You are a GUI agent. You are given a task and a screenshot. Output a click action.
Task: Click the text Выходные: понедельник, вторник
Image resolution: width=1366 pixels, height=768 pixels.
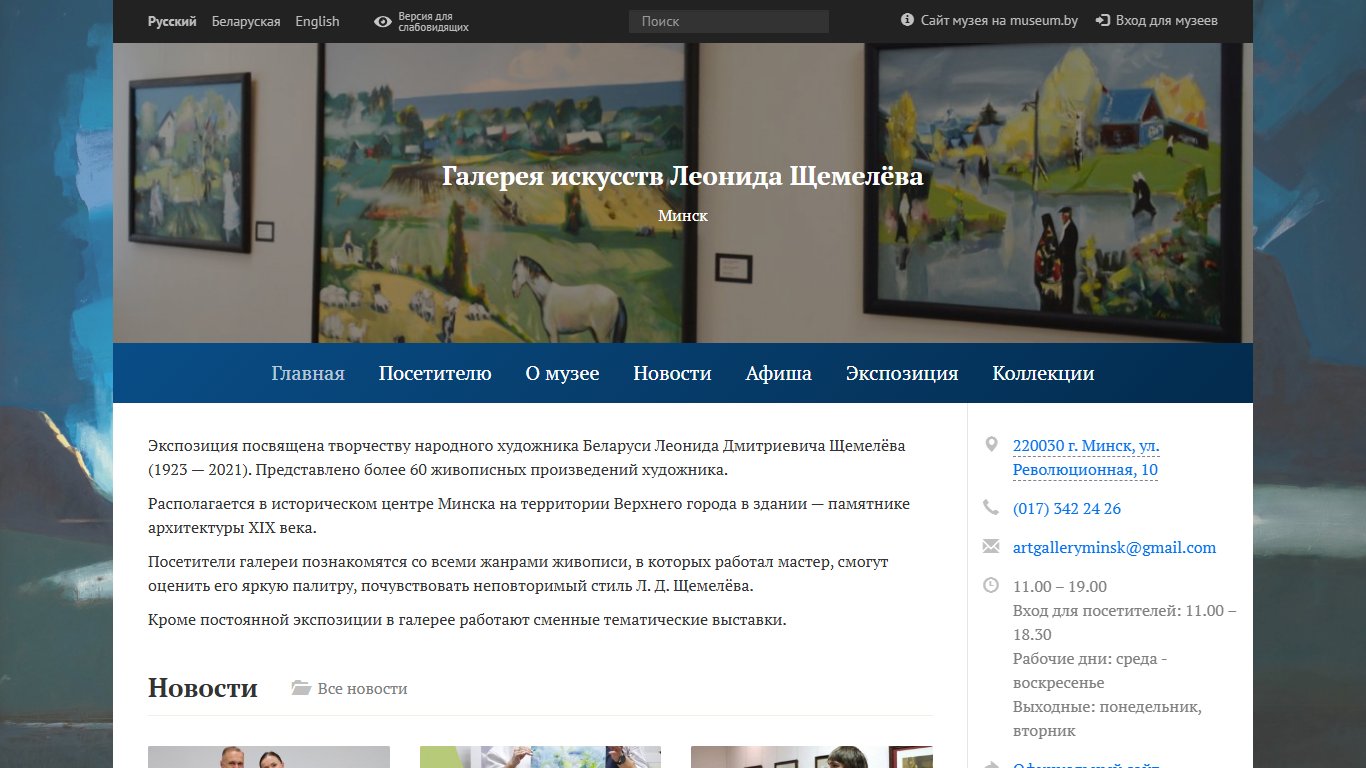[x=1107, y=719]
